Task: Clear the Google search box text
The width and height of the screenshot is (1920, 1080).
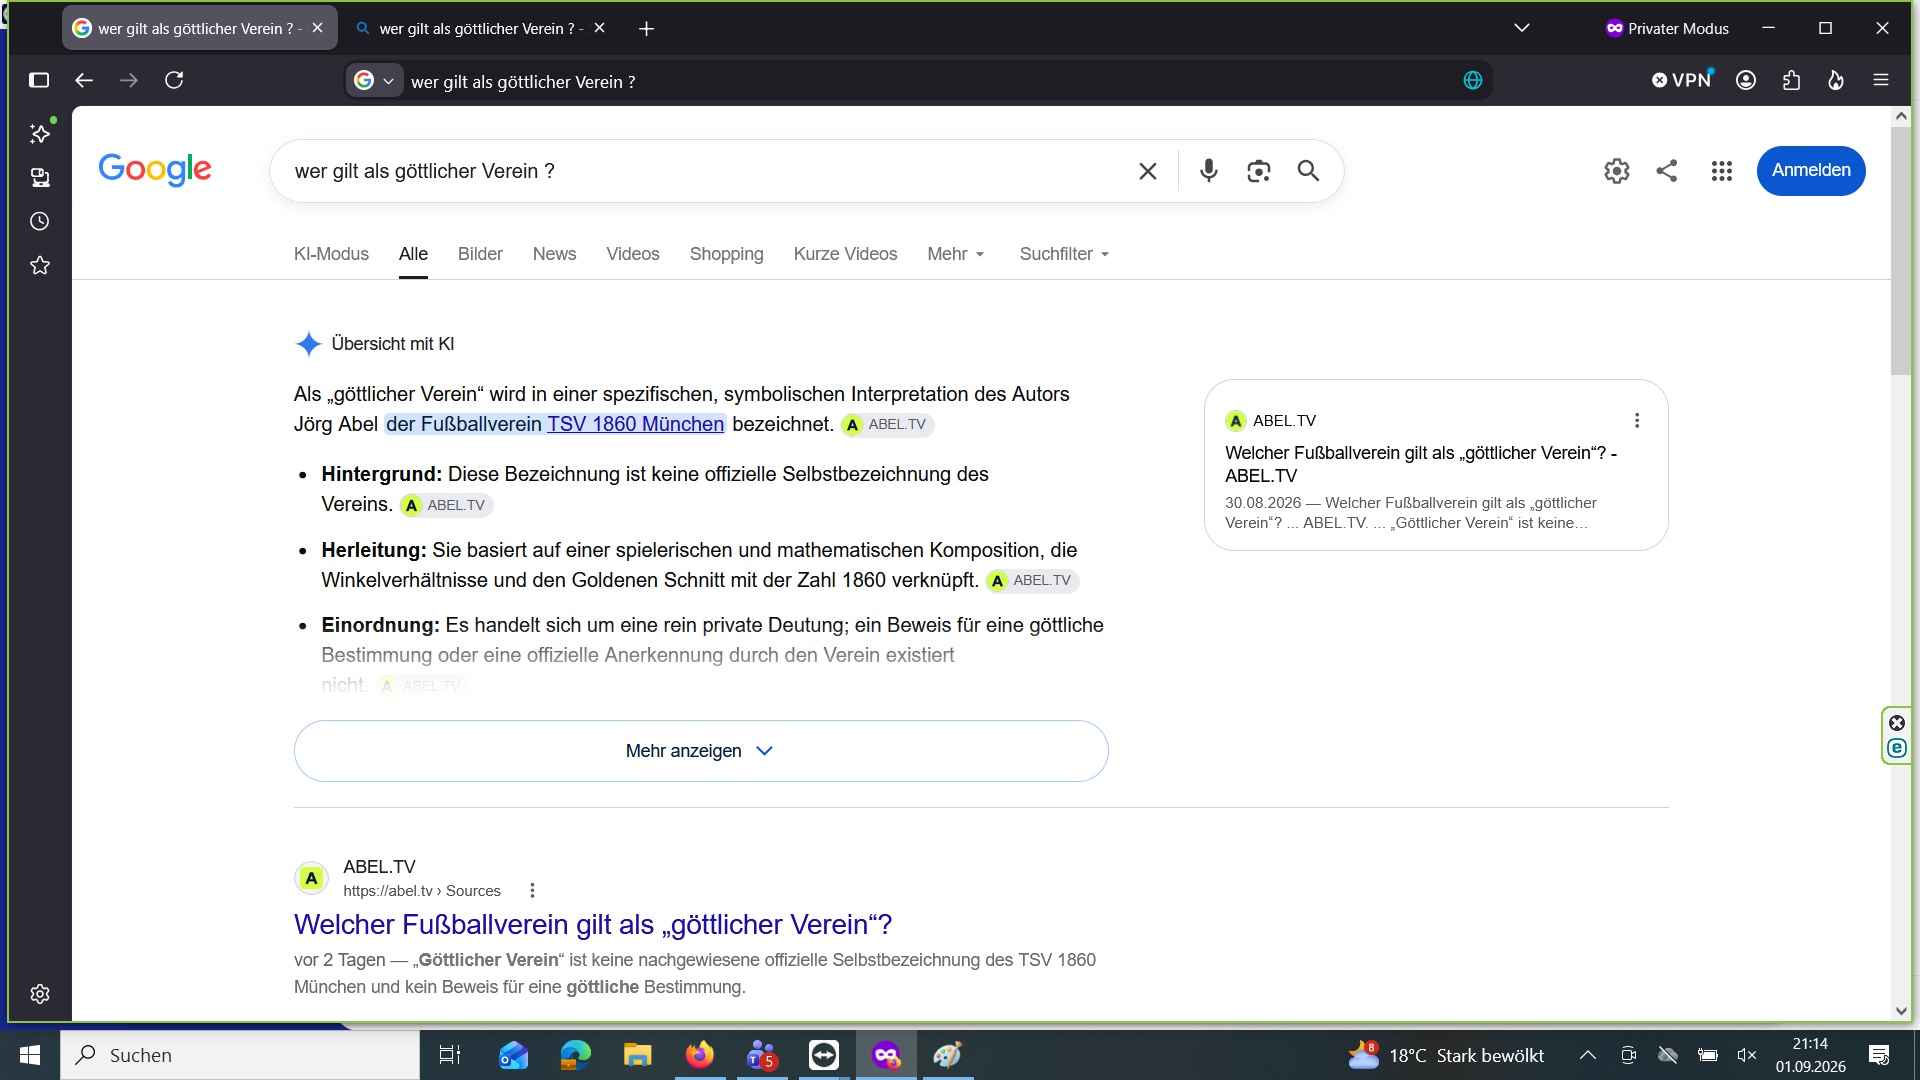Action: click(1148, 171)
